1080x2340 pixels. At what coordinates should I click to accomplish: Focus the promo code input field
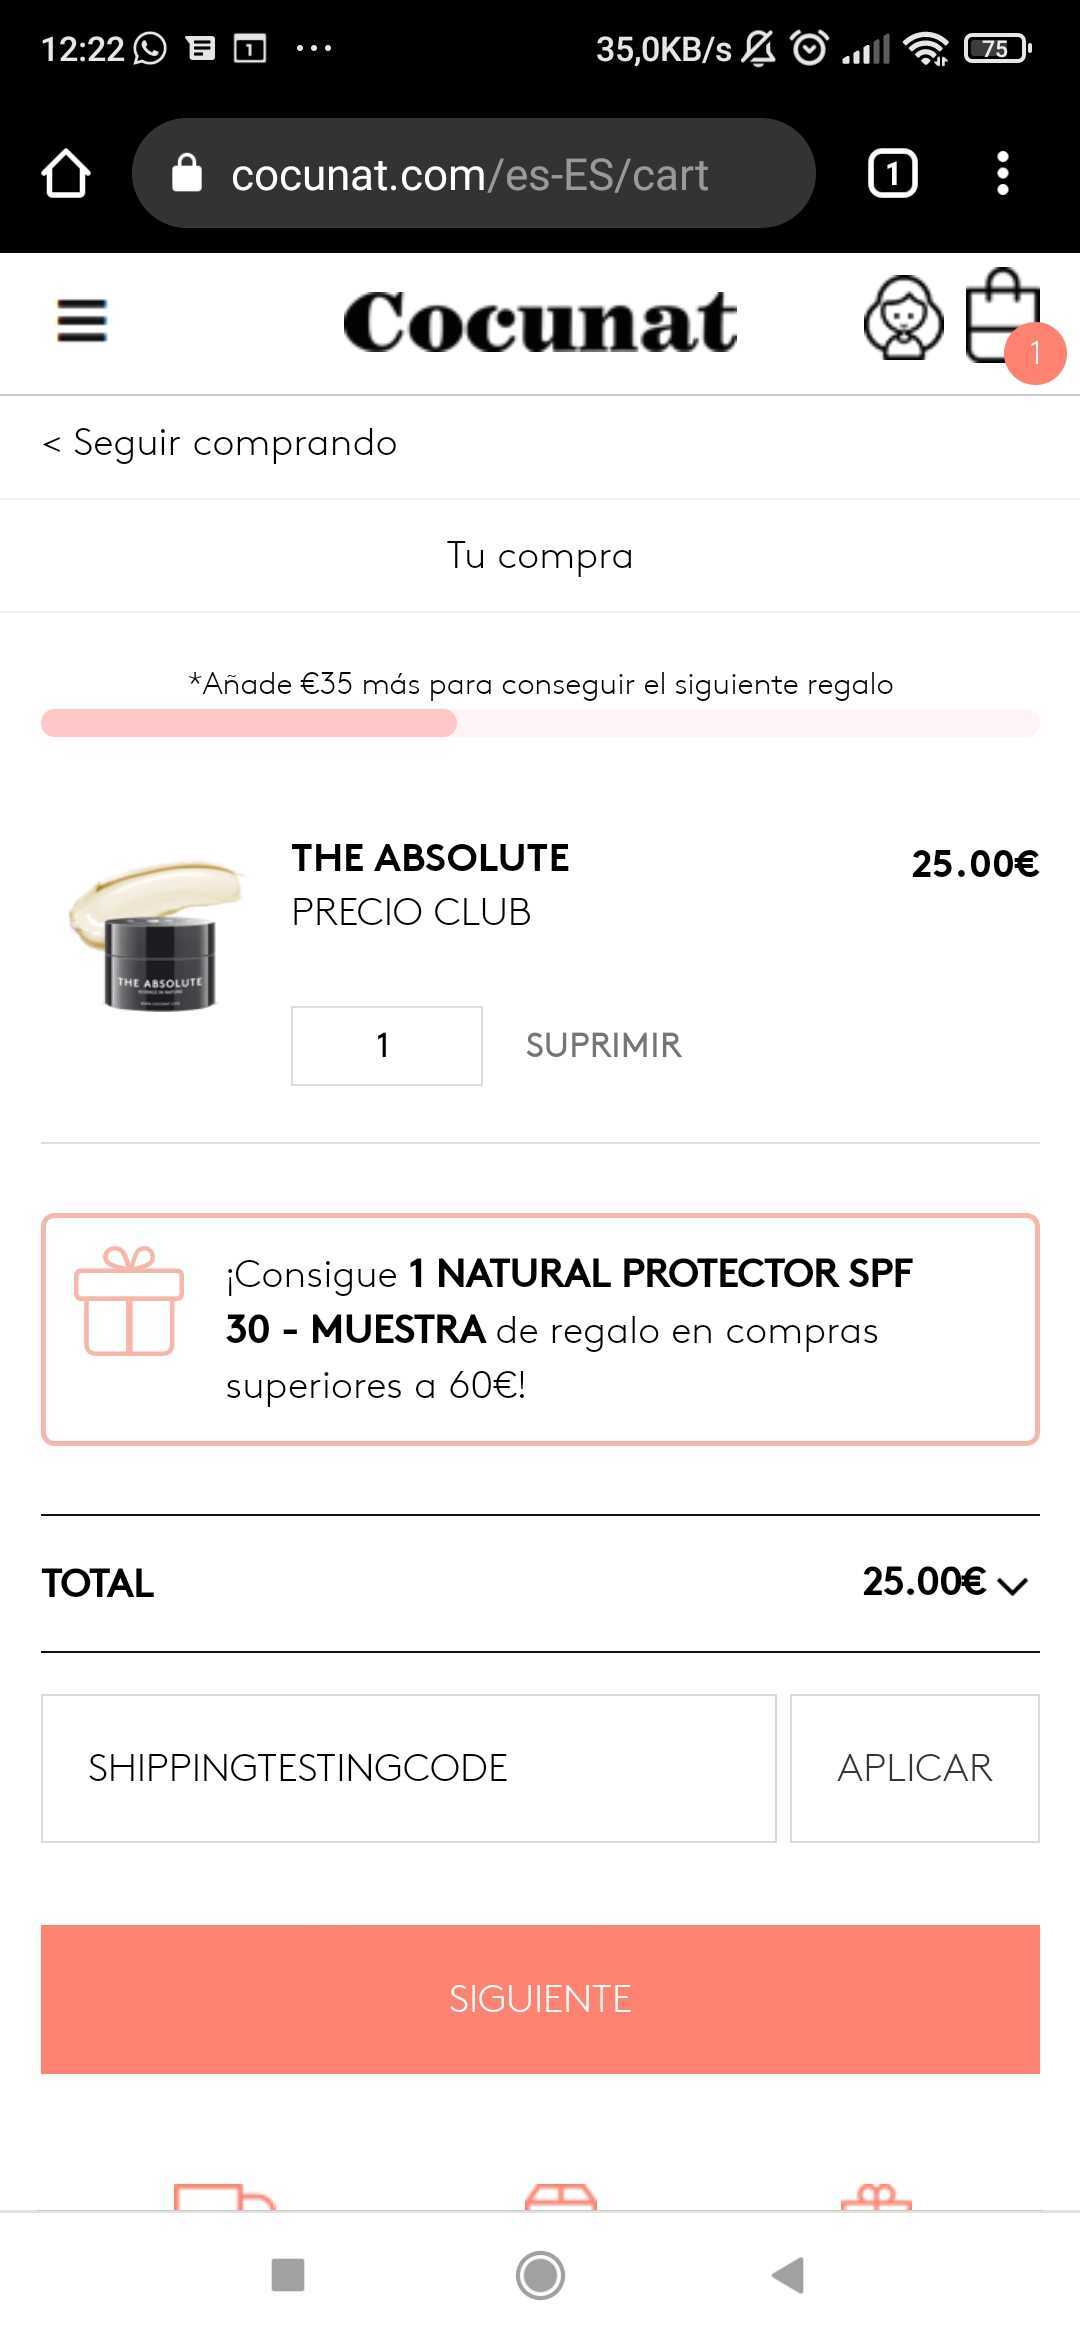pos(408,1768)
